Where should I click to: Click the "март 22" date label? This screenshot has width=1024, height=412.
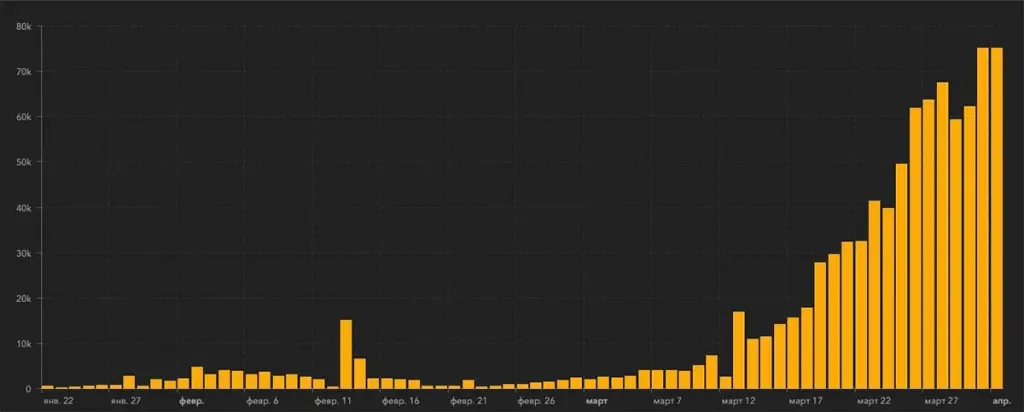pyautogui.click(x=873, y=401)
